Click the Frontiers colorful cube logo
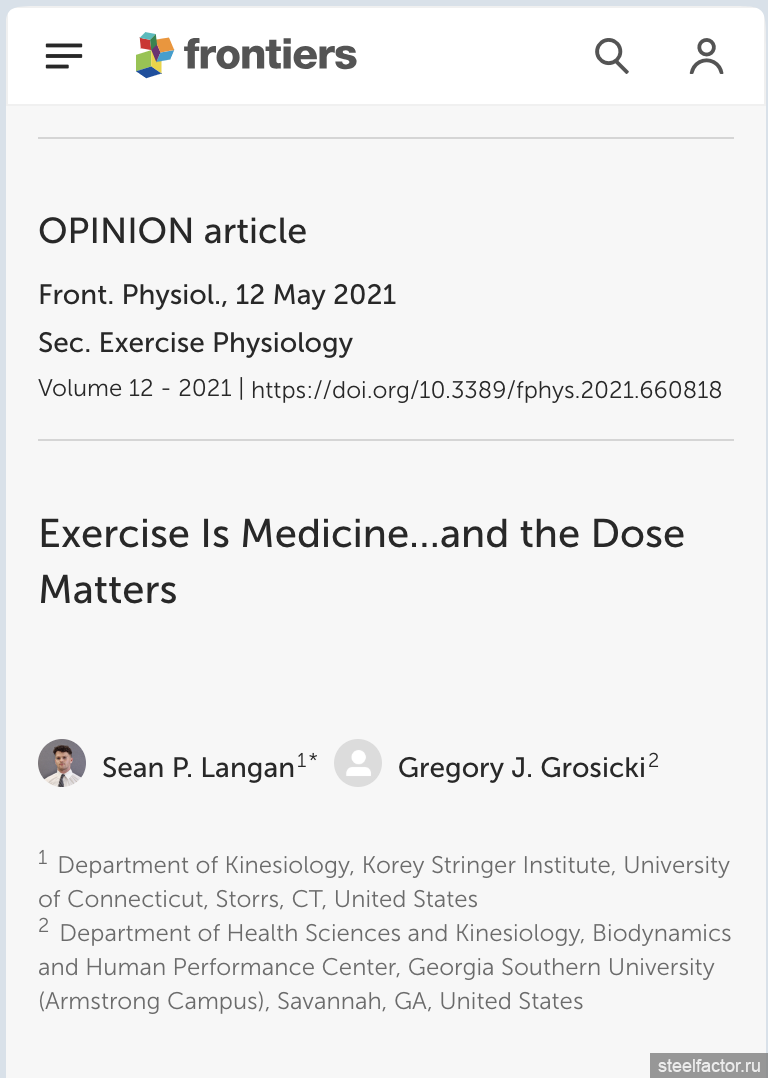Screen dimensions: 768x1078 point(155,55)
